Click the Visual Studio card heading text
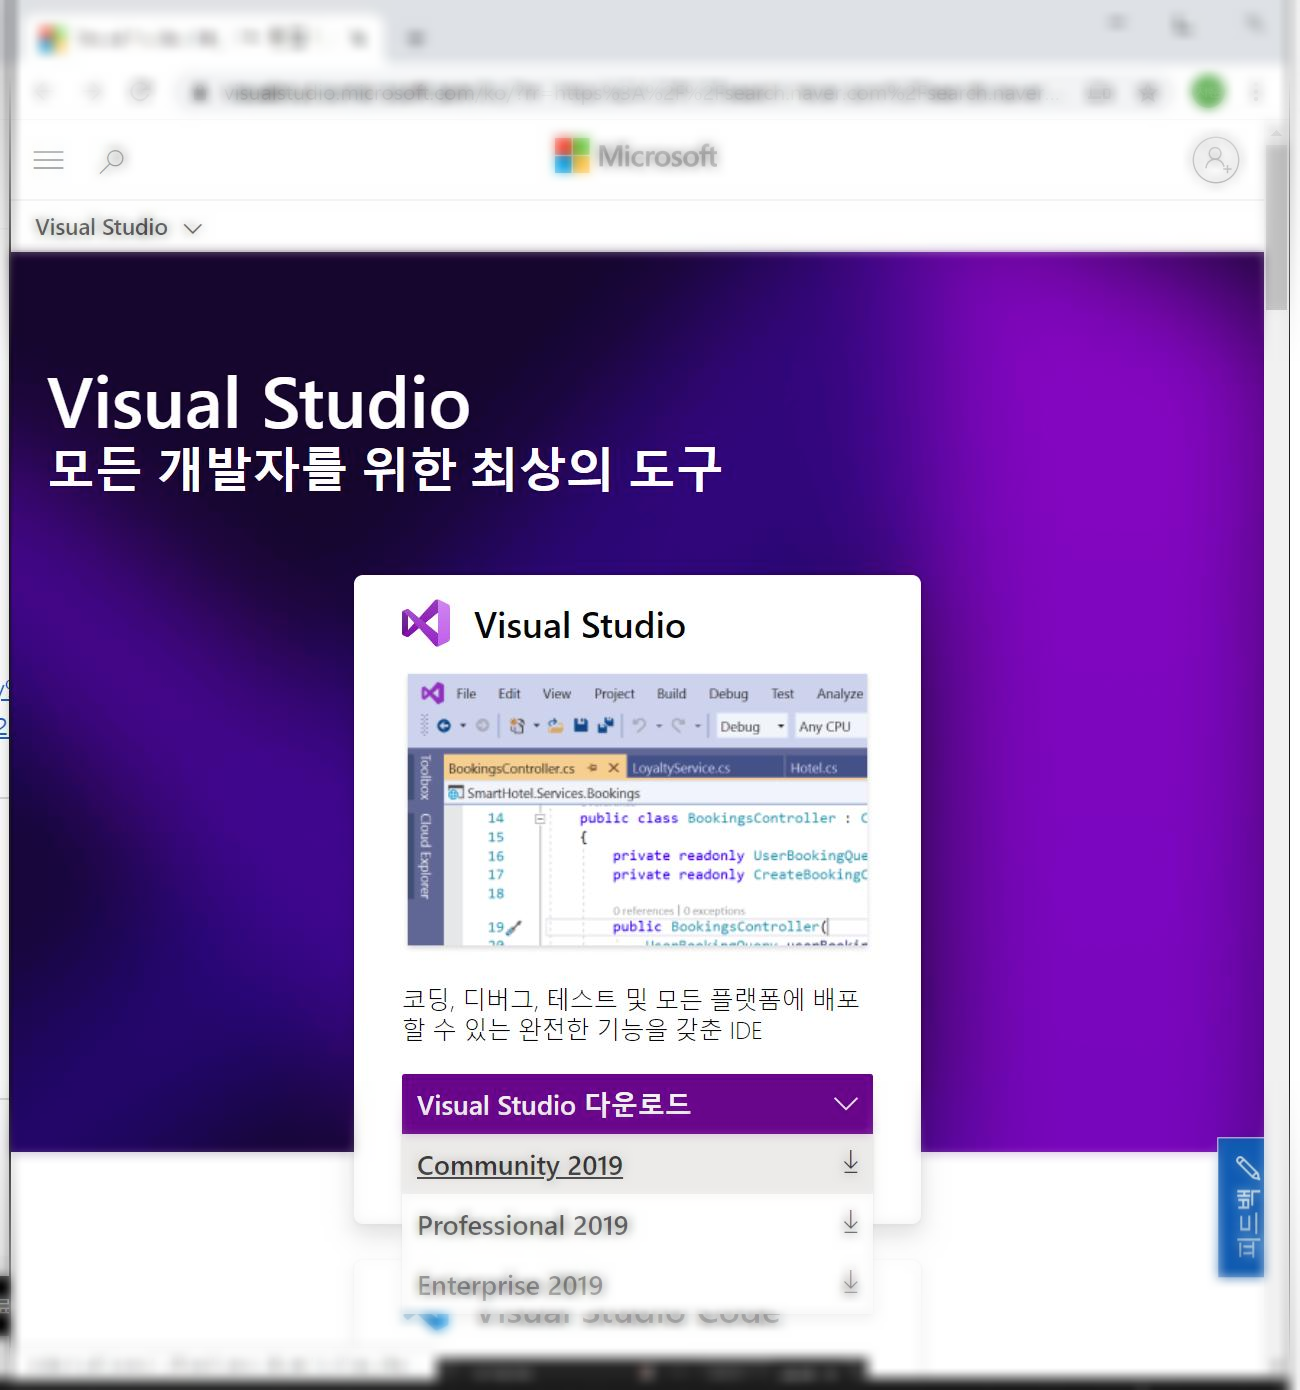 point(580,626)
